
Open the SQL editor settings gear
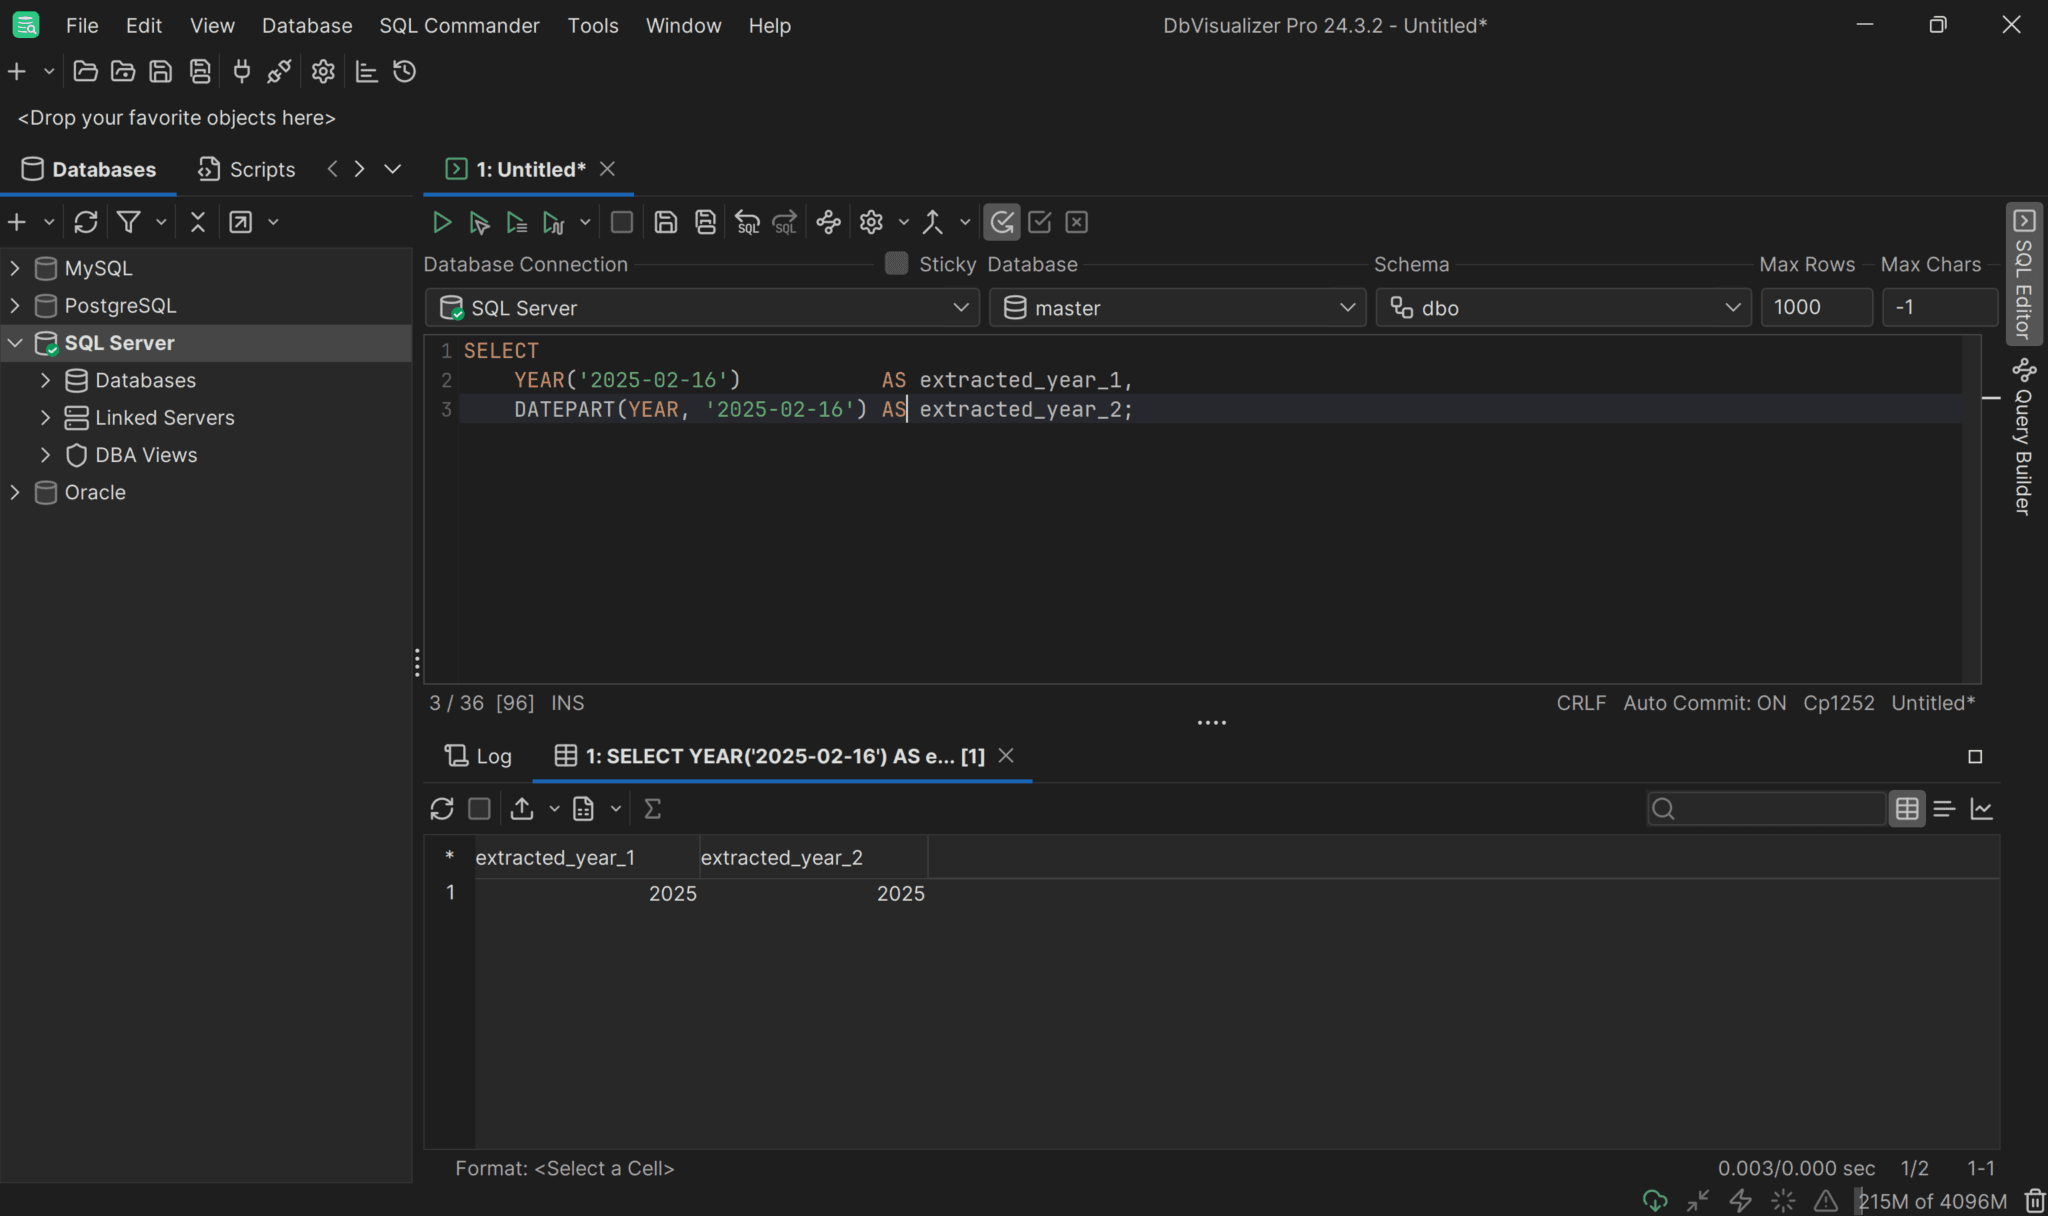(x=872, y=222)
